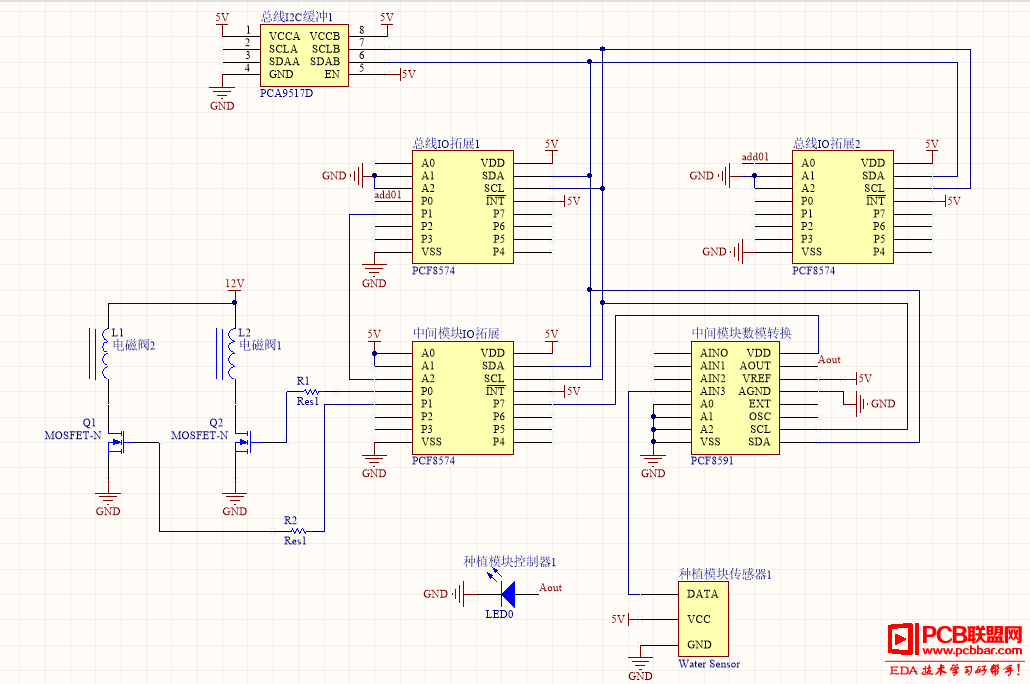Click the DATA pin of Water Sensor
1030x684 pixels.
(x=702, y=594)
